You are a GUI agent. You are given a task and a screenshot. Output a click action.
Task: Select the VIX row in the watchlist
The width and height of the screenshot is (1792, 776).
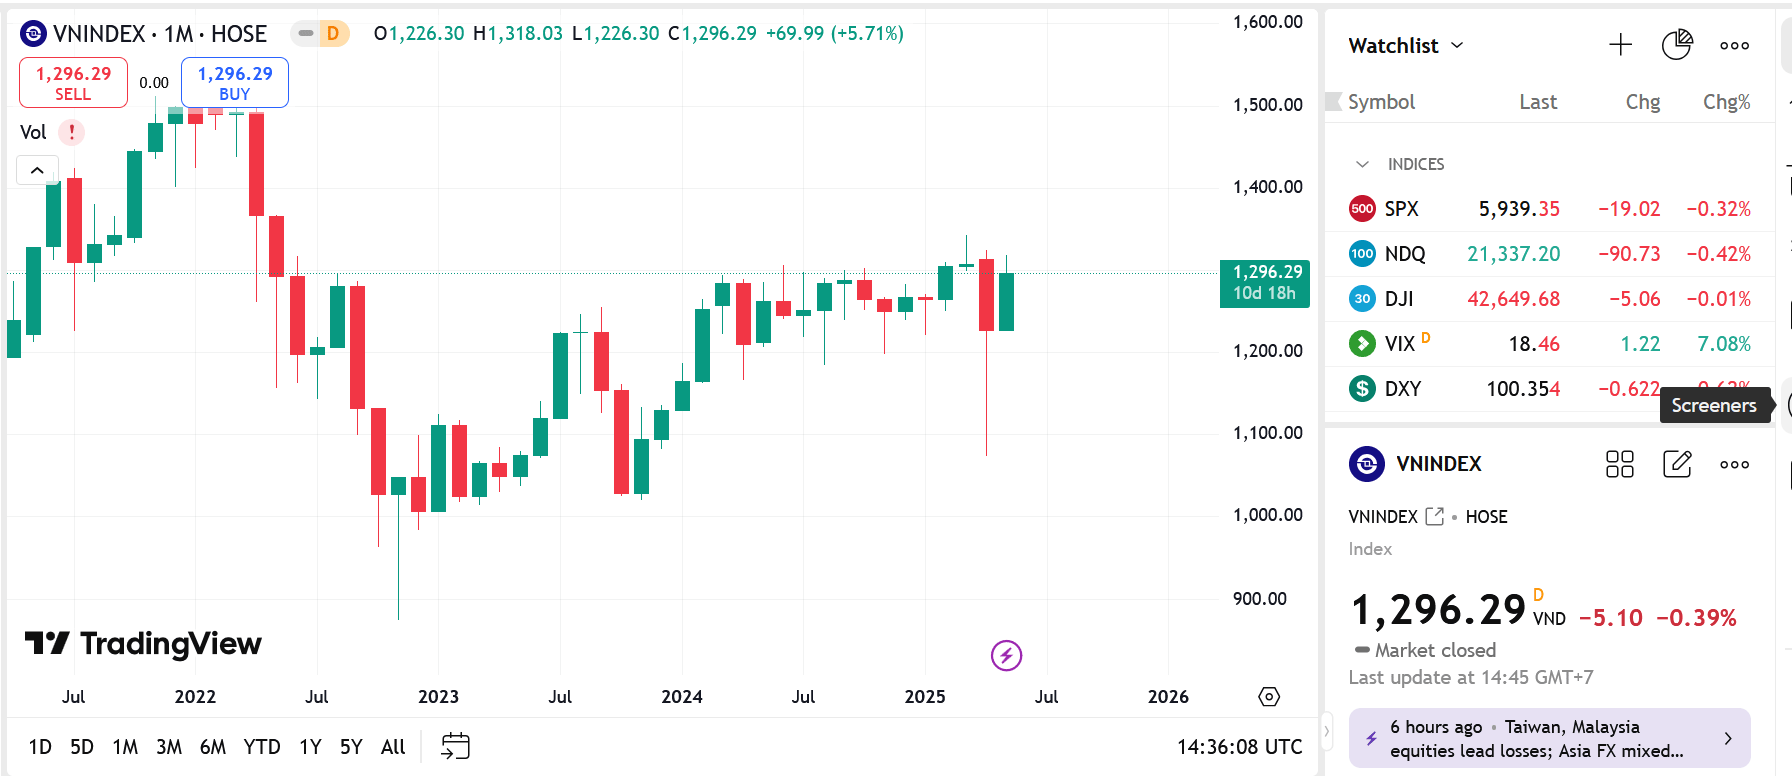click(x=1549, y=344)
